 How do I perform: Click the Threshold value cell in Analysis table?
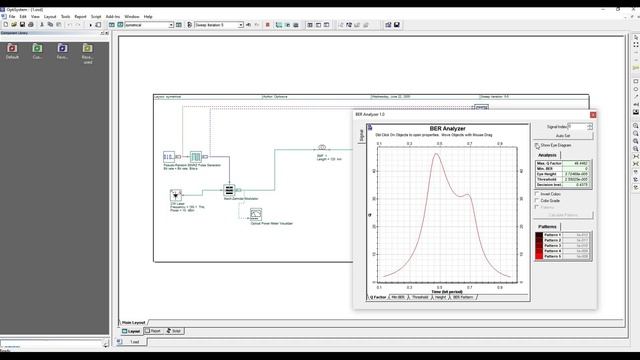coord(576,179)
